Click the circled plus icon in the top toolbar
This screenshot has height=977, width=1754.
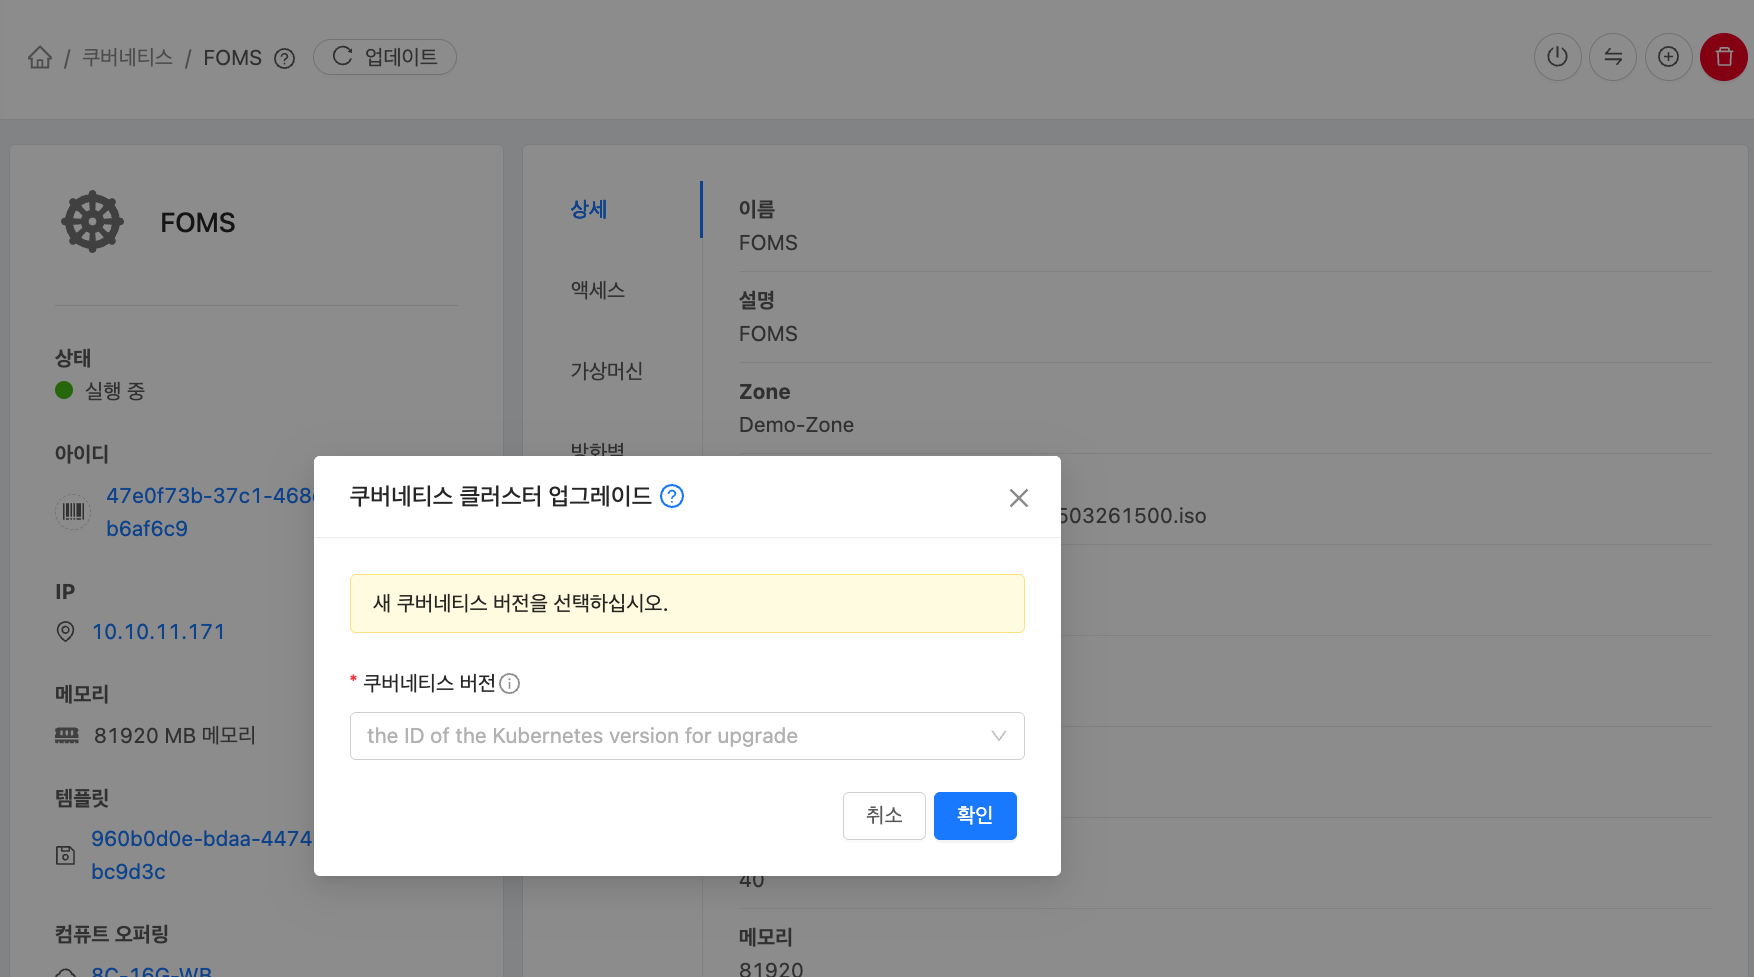(1668, 57)
